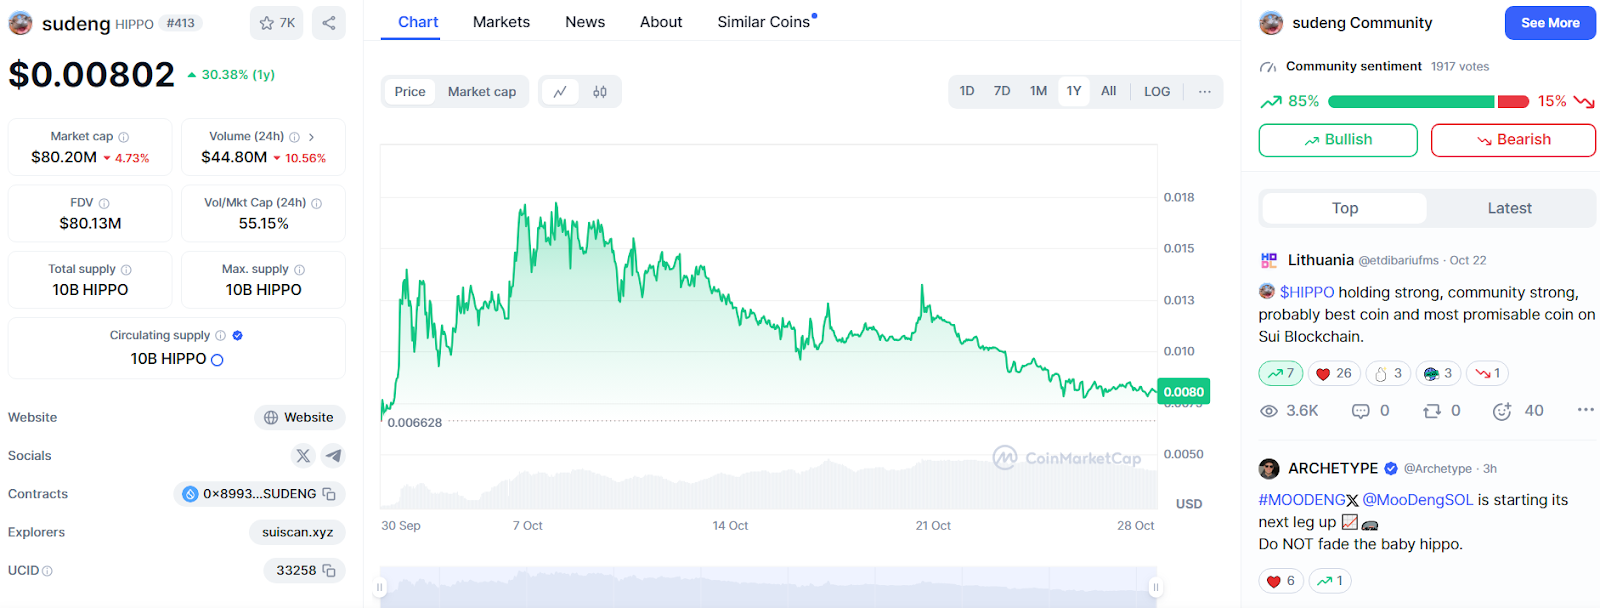Click heart reaction 6 on ARCHETYPE post
This screenshot has width=1600, height=608.
(x=1281, y=581)
